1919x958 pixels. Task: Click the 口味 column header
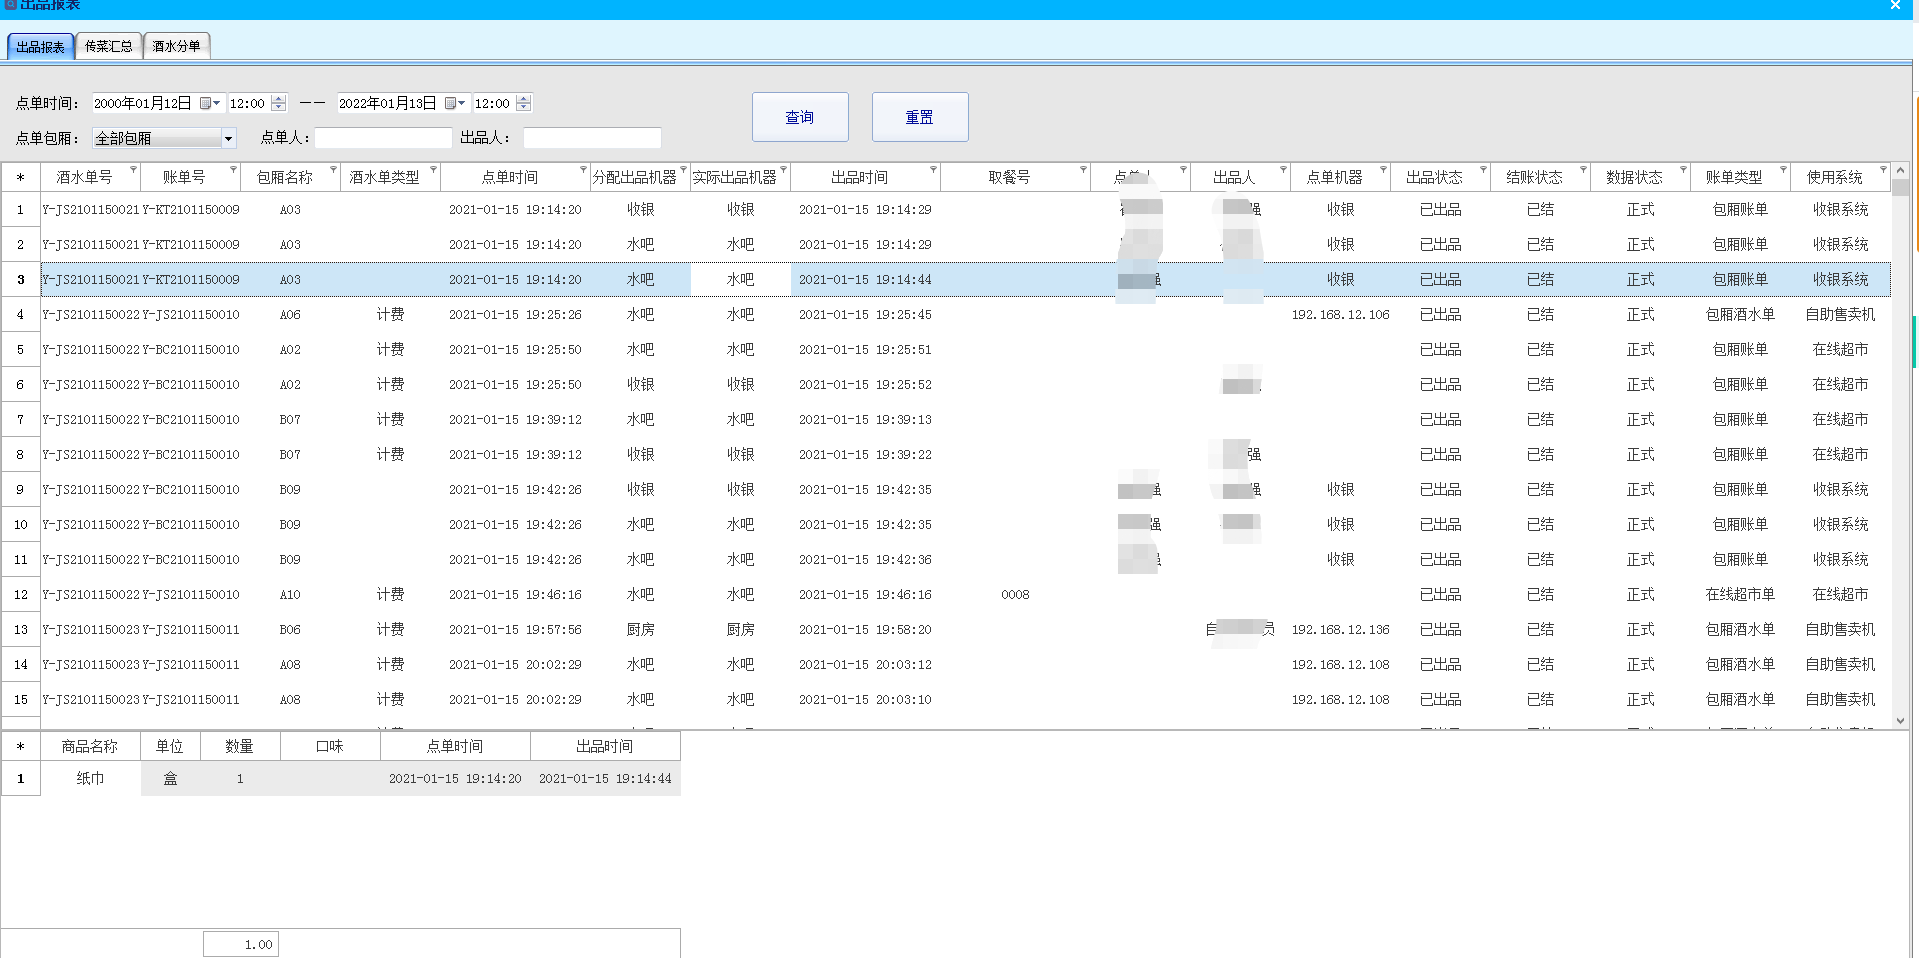[x=330, y=746]
